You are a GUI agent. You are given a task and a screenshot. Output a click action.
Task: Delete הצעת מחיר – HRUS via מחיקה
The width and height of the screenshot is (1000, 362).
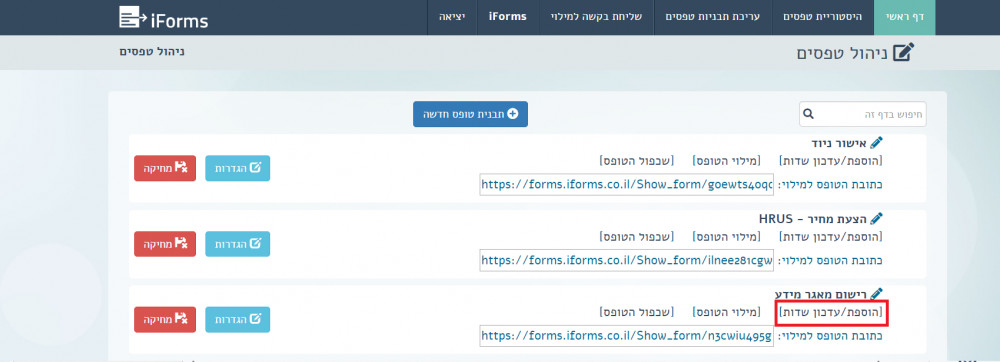[165, 244]
